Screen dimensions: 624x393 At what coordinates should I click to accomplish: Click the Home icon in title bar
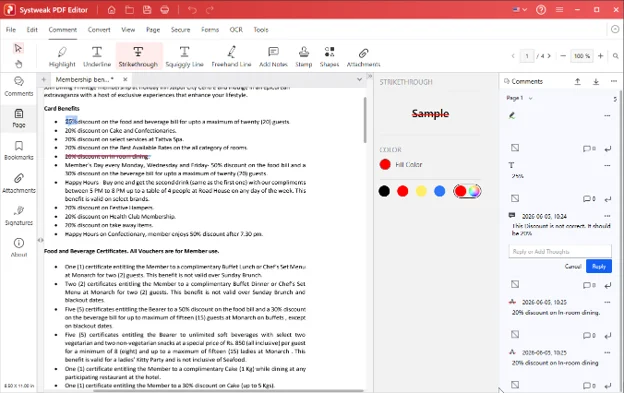click(111, 10)
